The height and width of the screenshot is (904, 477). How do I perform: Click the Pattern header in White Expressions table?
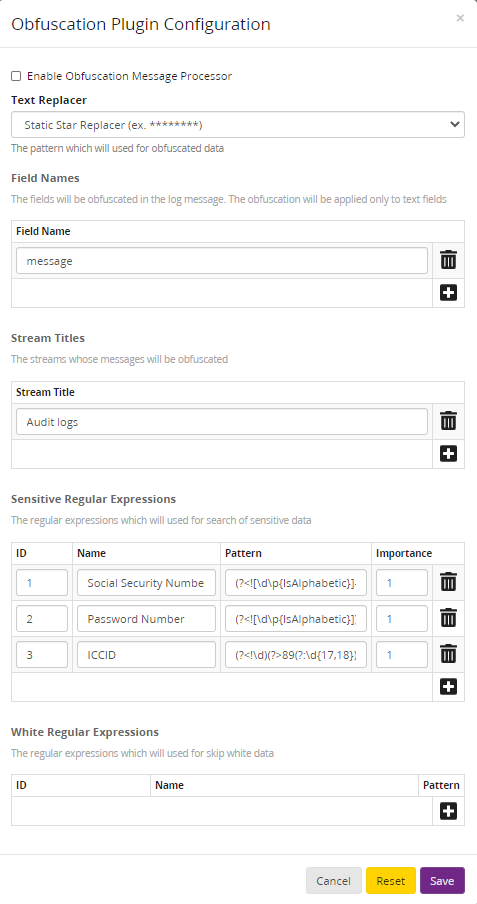click(x=441, y=785)
